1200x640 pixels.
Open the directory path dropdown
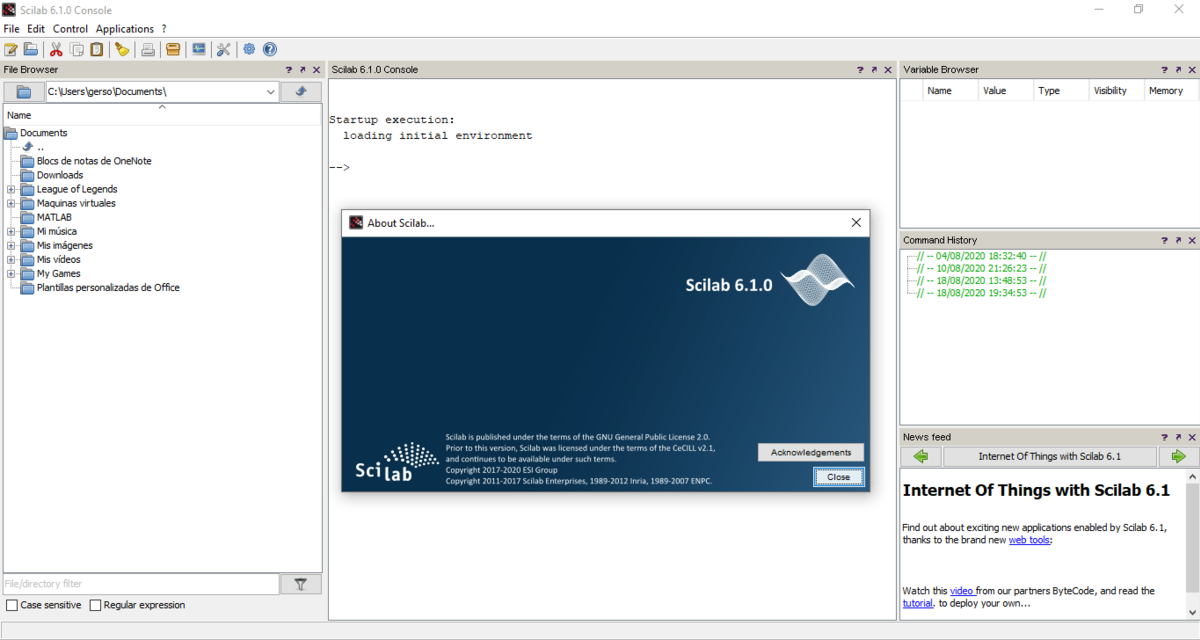click(271, 92)
